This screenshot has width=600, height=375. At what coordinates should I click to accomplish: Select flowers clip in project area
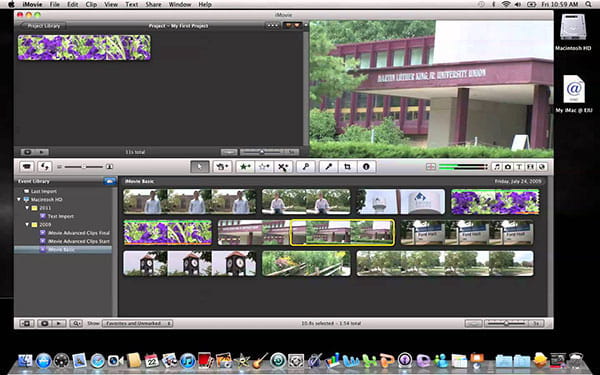[84, 47]
